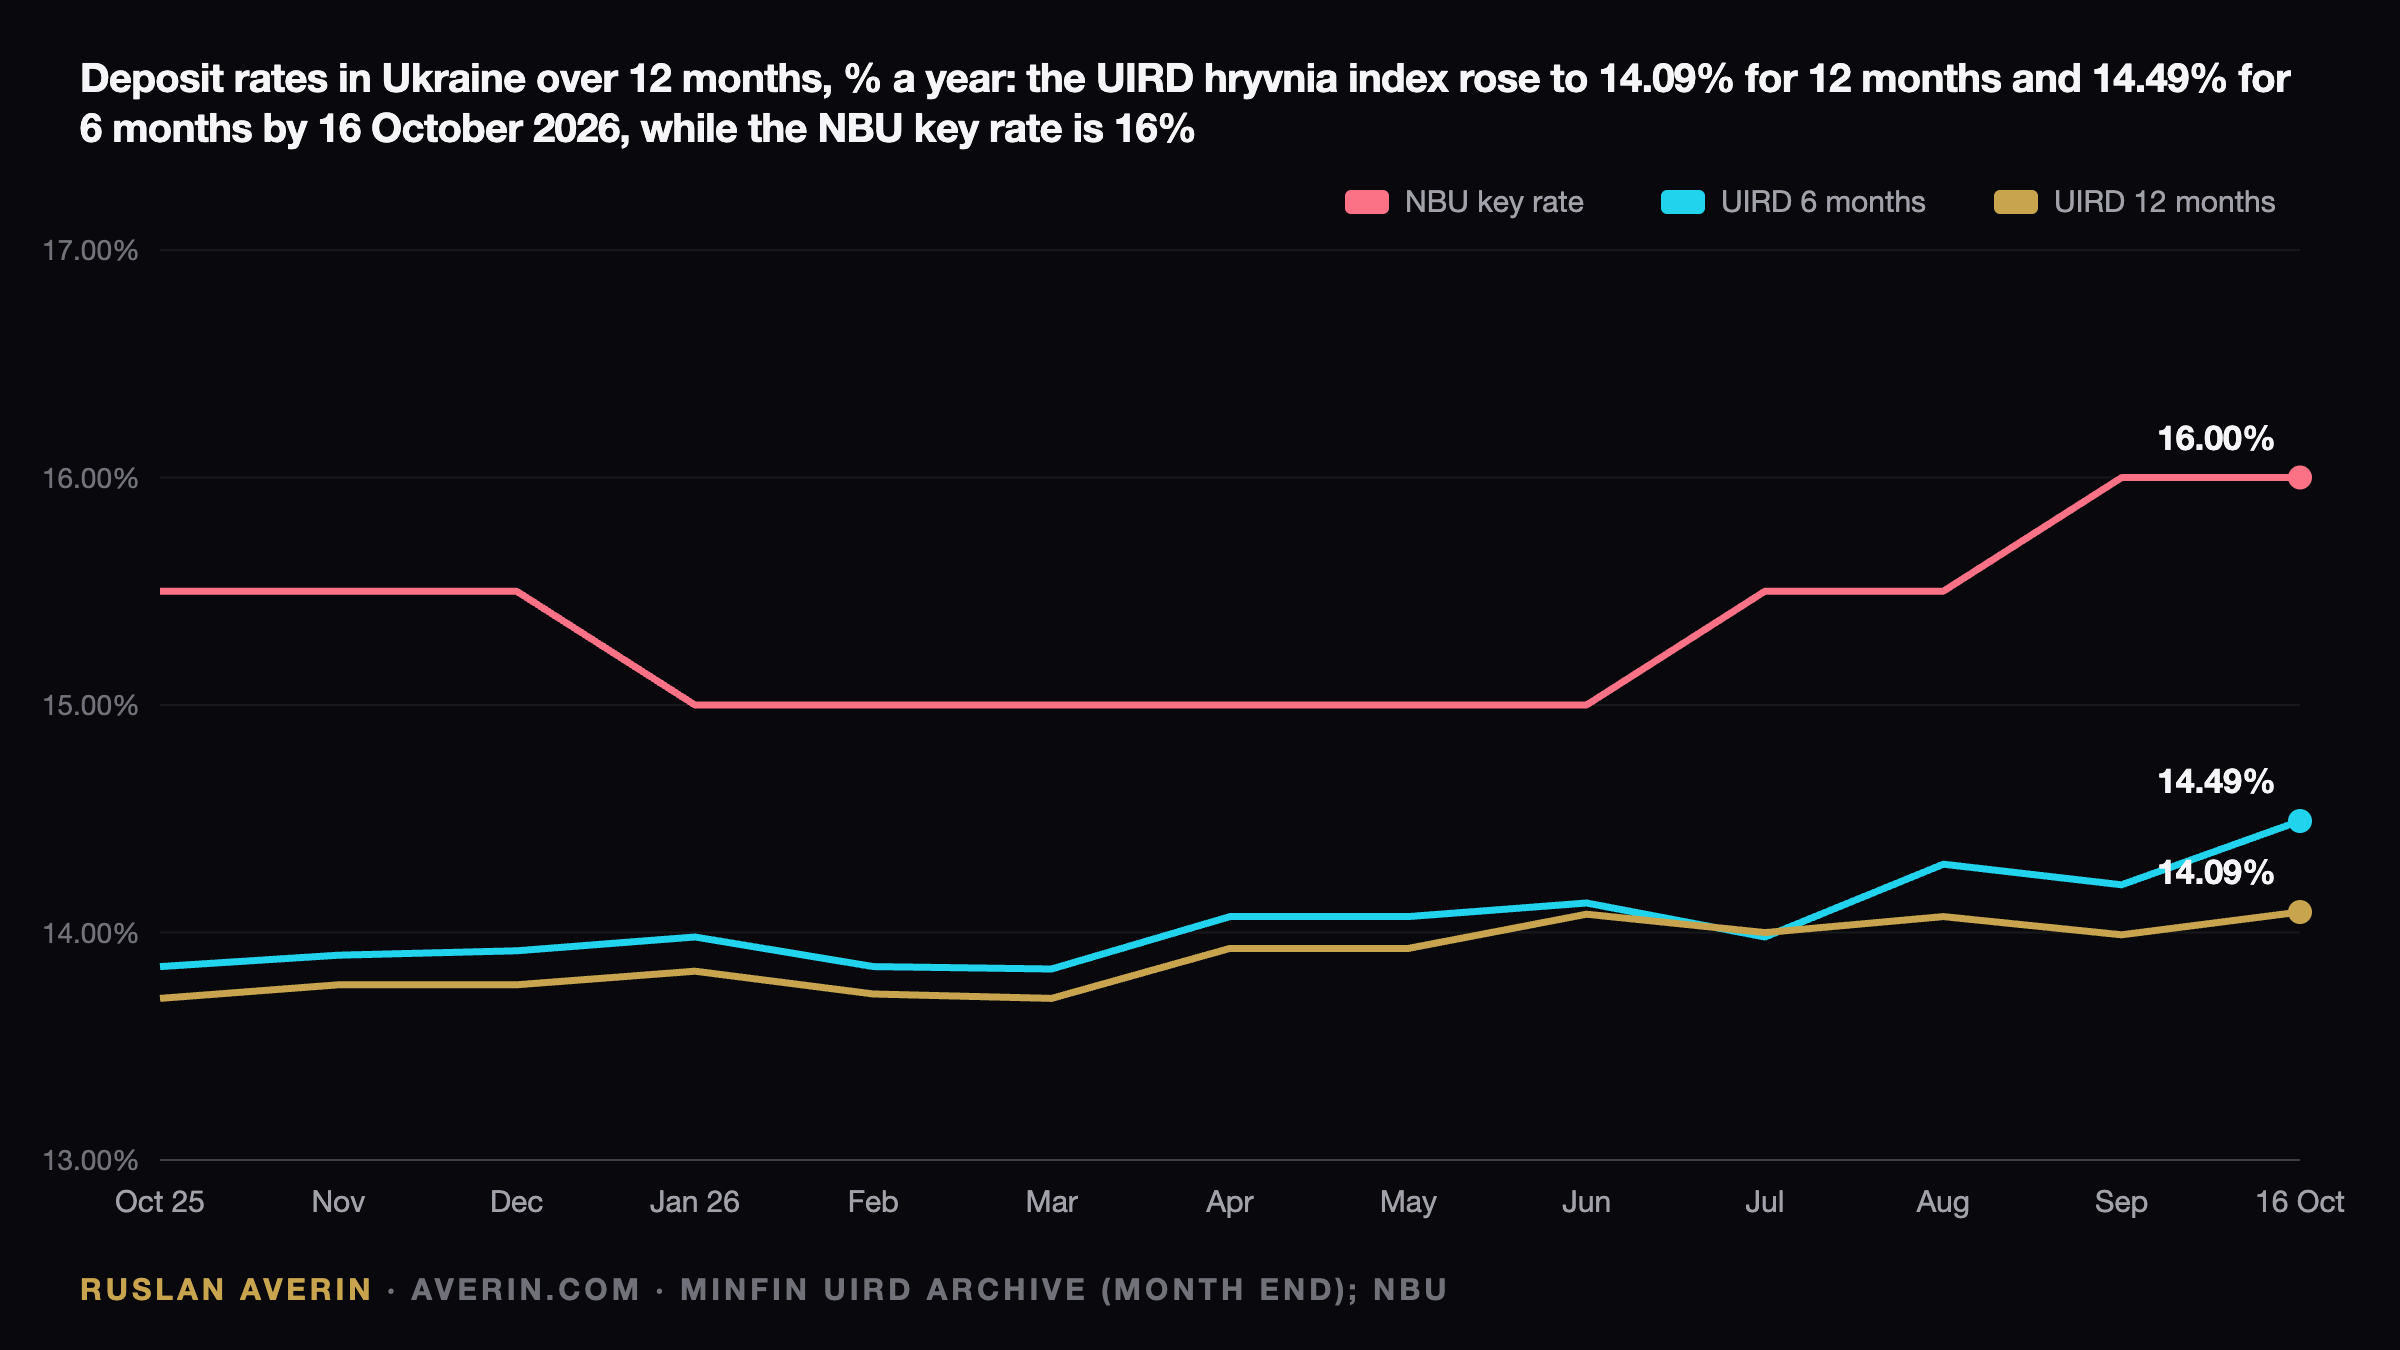Click the 'May' x-axis label
2400x1350 pixels.
[x=1408, y=1202]
